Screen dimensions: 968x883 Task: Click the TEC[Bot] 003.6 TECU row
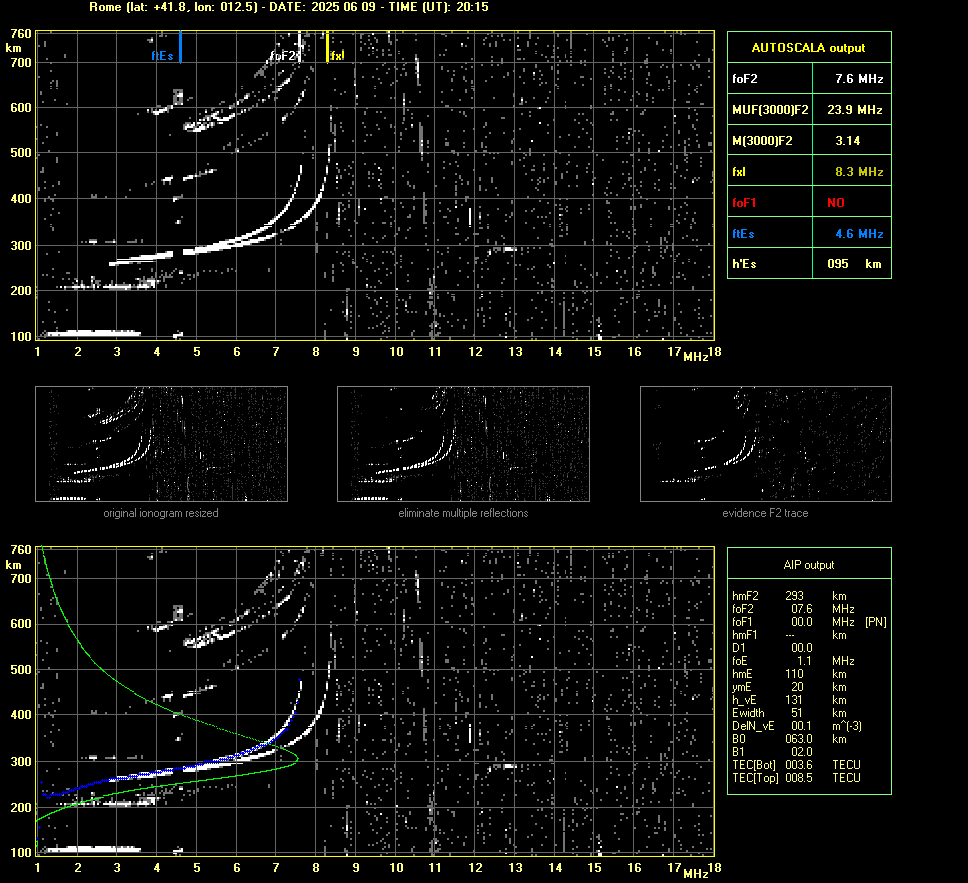point(796,764)
